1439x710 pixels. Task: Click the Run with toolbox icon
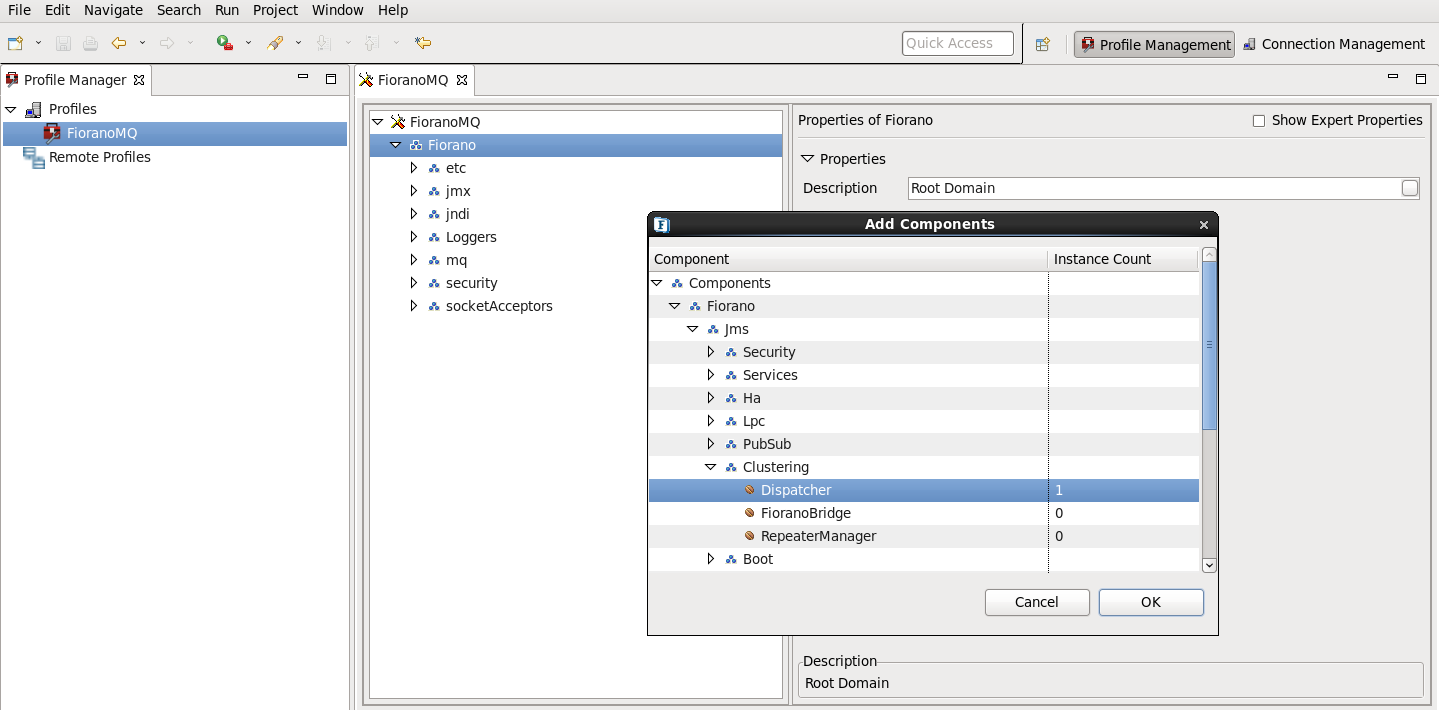(x=225, y=43)
